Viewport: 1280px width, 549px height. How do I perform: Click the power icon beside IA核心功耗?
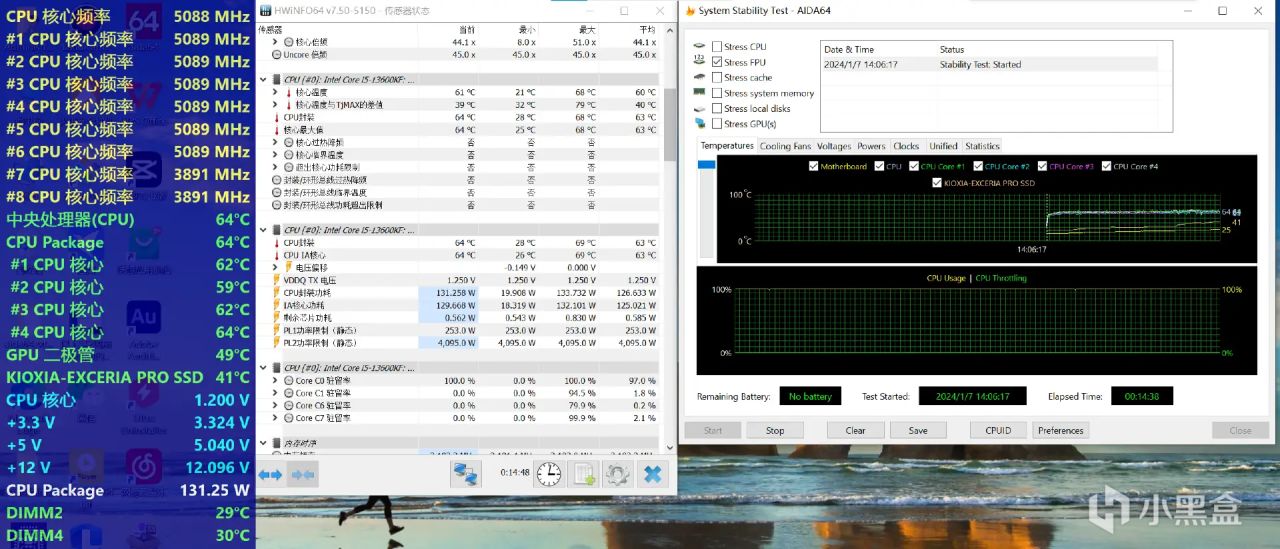click(x=277, y=305)
